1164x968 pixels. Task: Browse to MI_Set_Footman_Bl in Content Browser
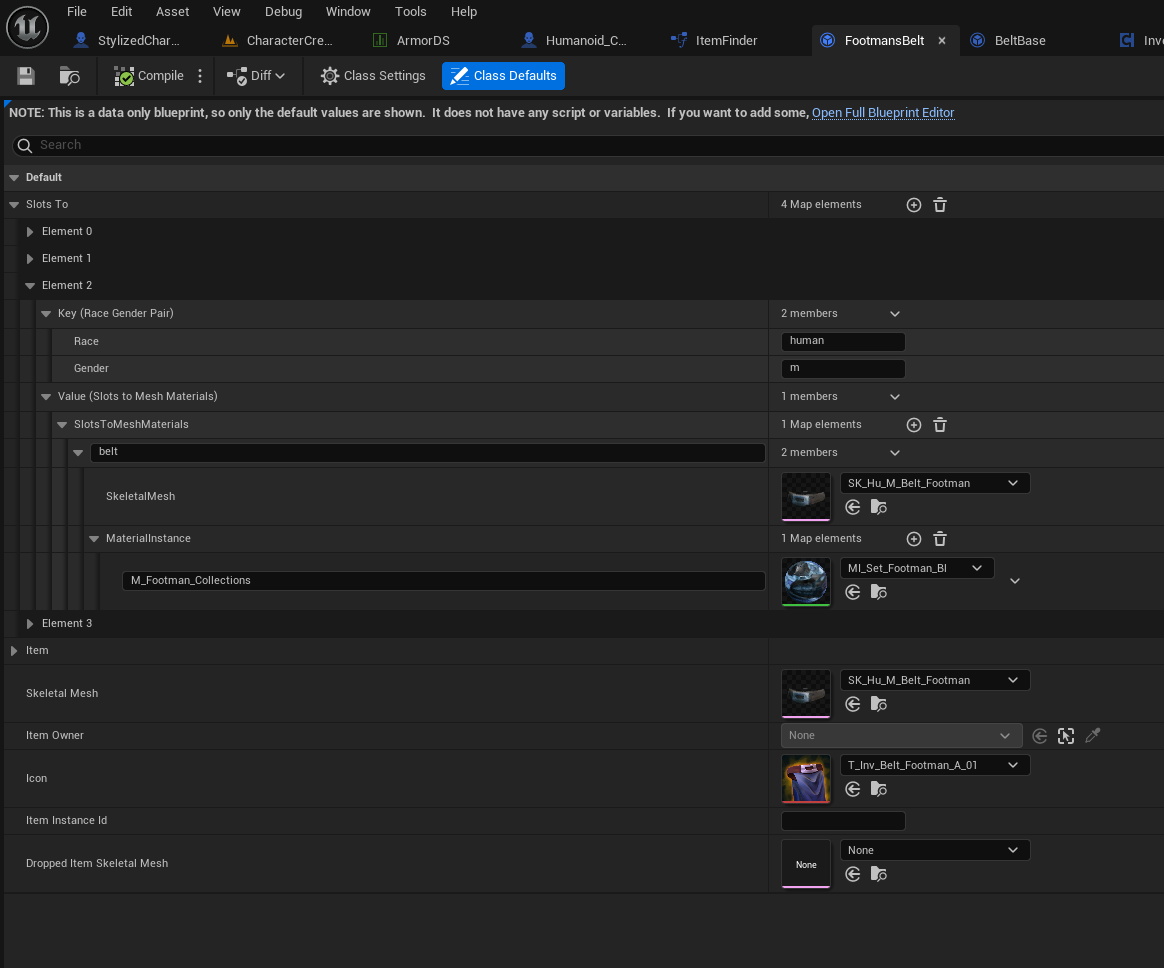pos(879,592)
